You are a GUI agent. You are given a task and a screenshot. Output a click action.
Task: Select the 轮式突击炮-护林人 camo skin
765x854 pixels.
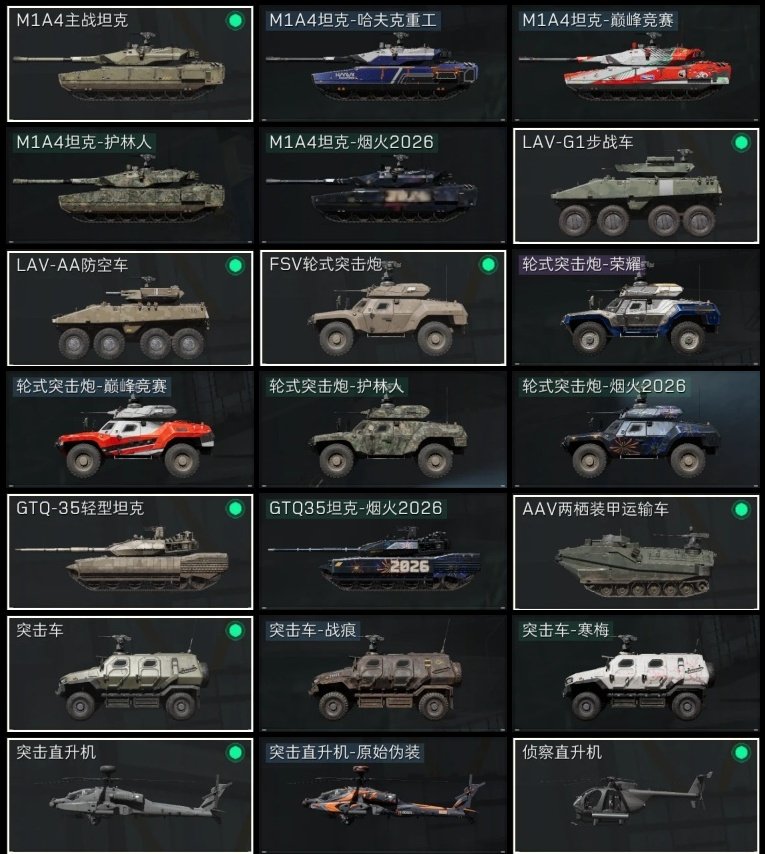click(383, 430)
